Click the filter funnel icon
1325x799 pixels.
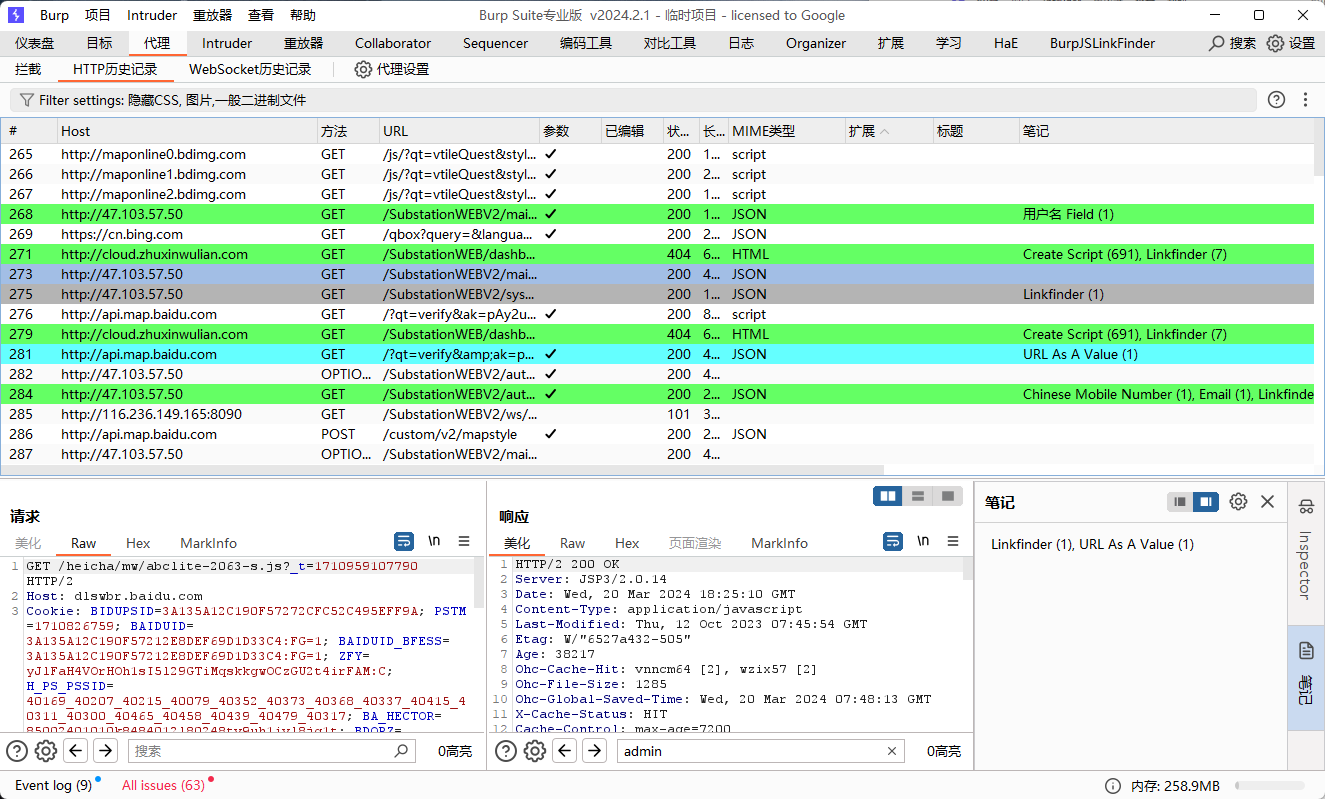27,100
